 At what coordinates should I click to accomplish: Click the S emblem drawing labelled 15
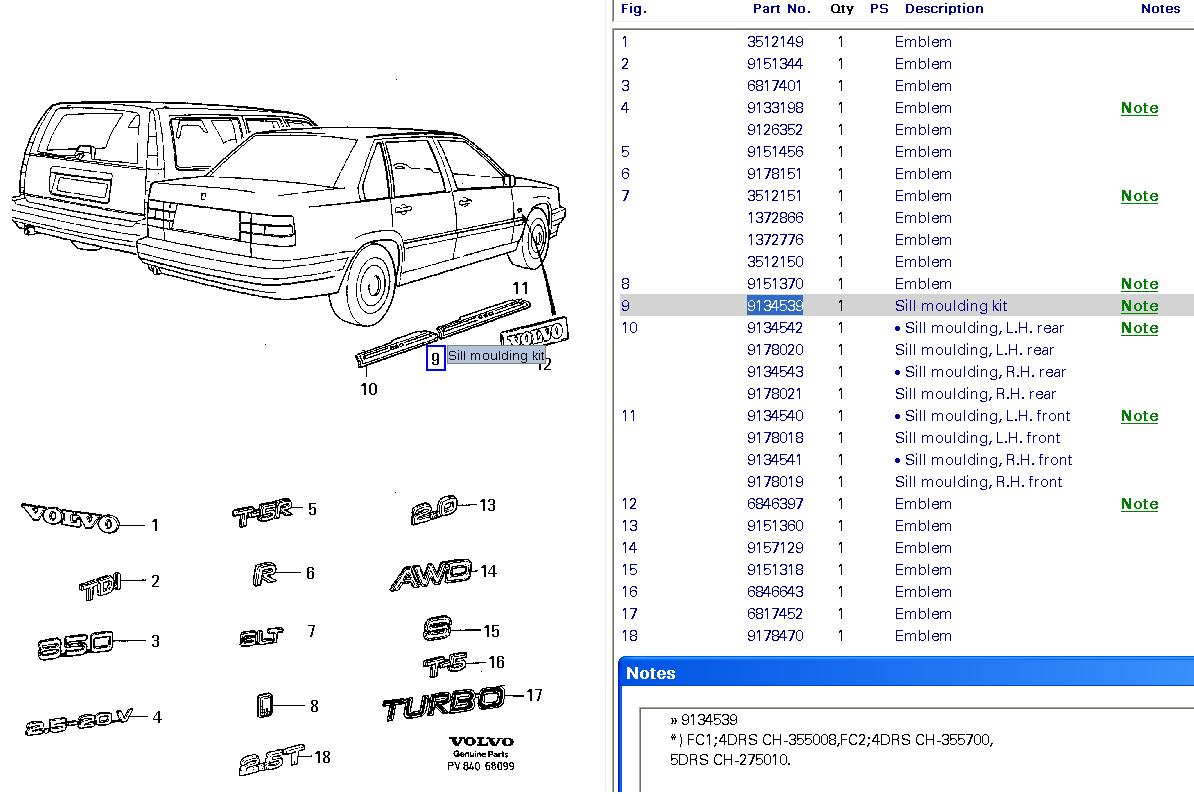437,629
